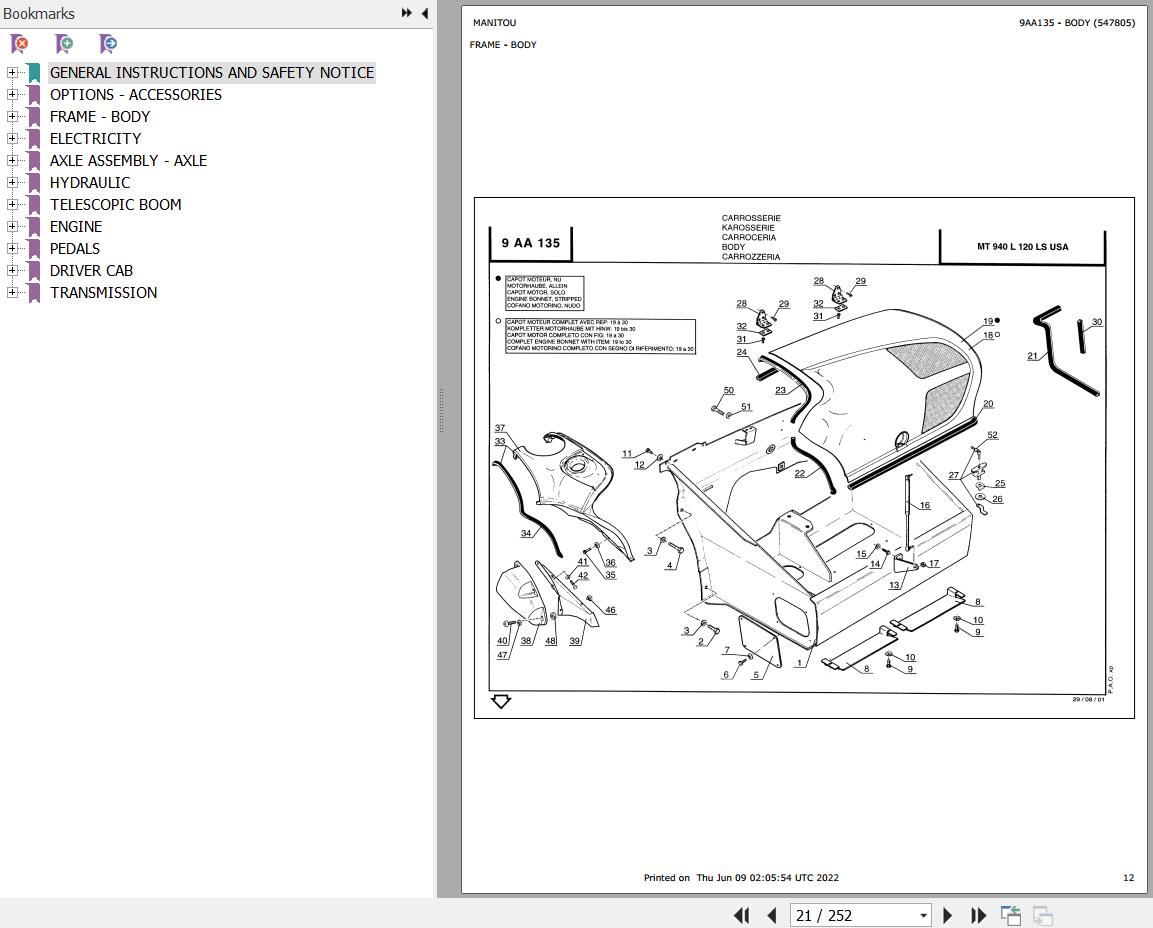The height and width of the screenshot is (928, 1153).
Task: Click part number 16 in the diagram
Action: (924, 505)
